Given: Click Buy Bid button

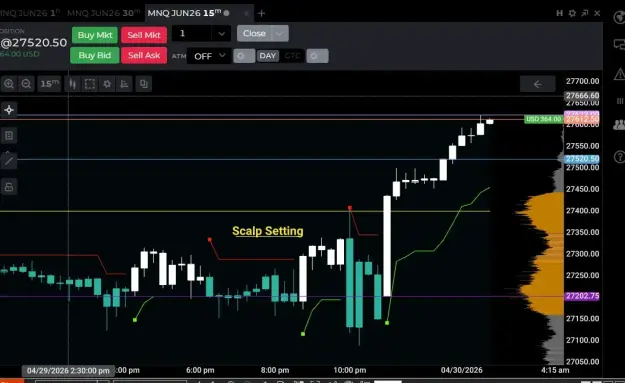Looking at the screenshot, I should coord(94,55).
